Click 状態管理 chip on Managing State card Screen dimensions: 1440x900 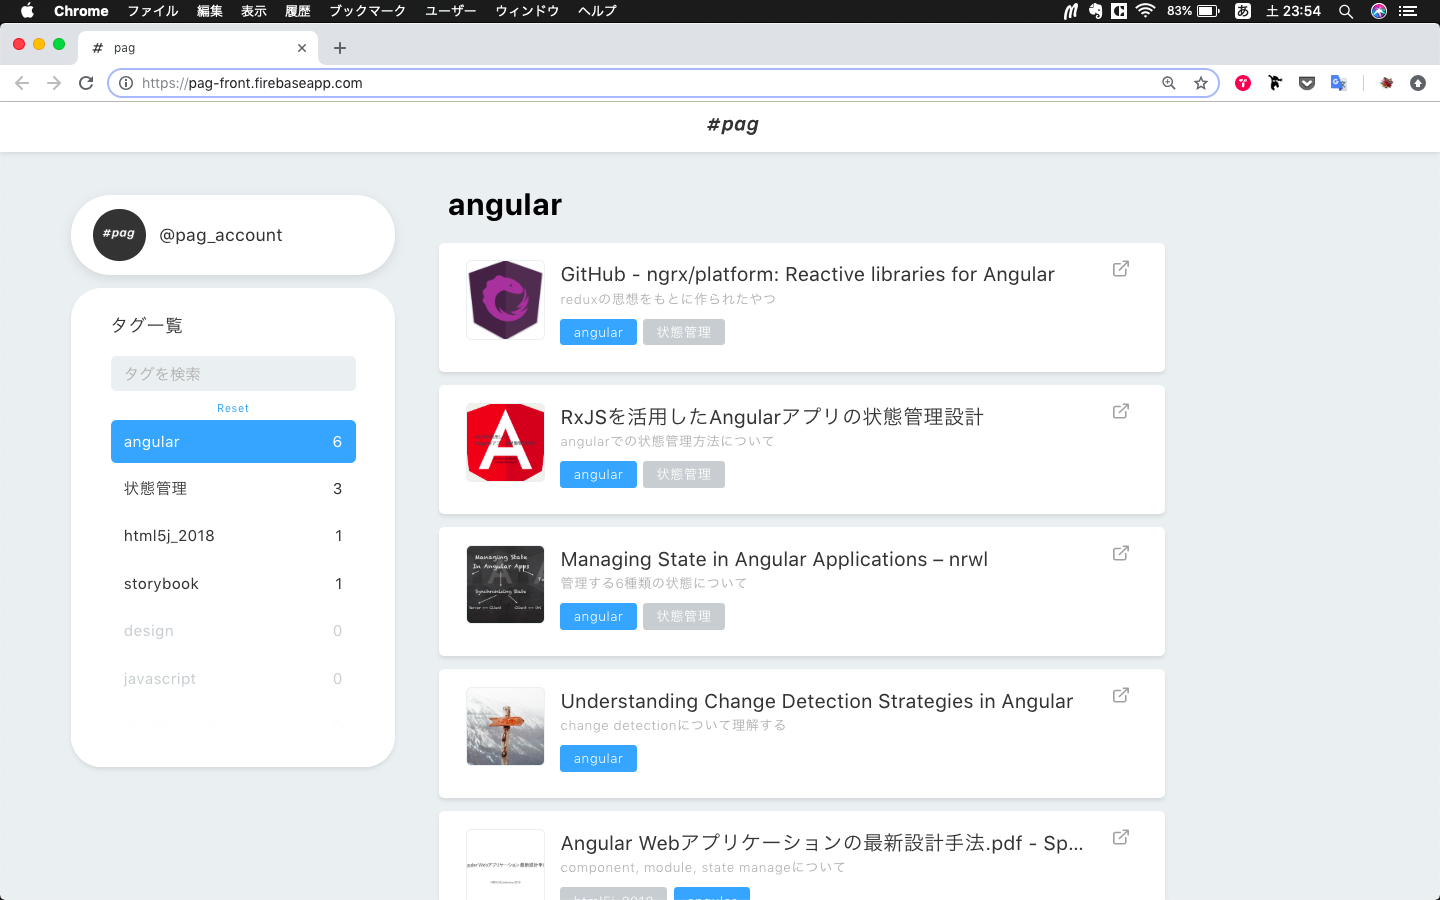684,616
